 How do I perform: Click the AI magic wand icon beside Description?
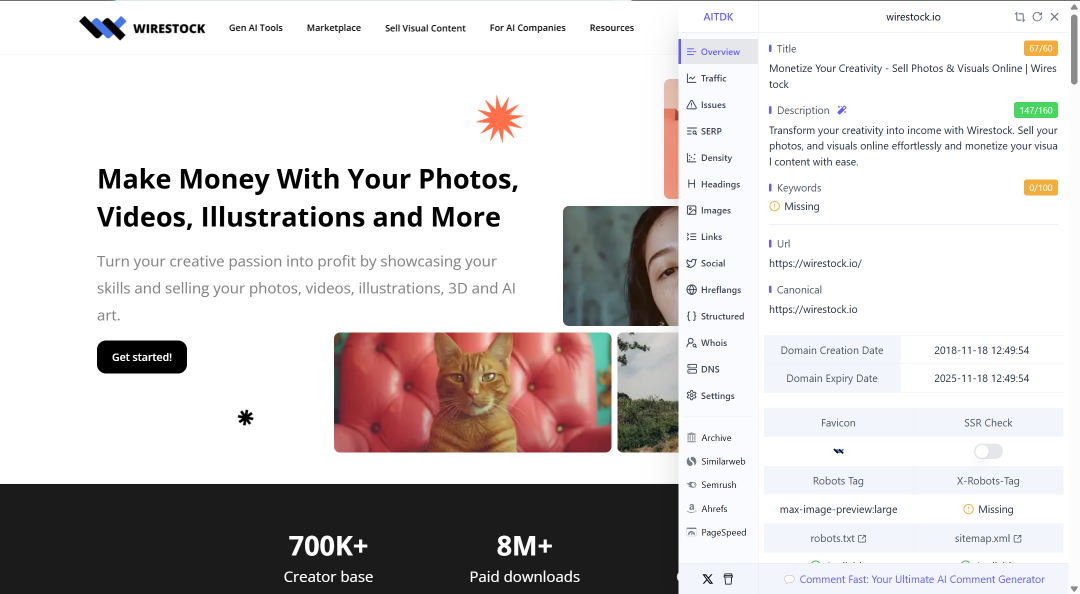pyautogui.click(x=842, y=110)
